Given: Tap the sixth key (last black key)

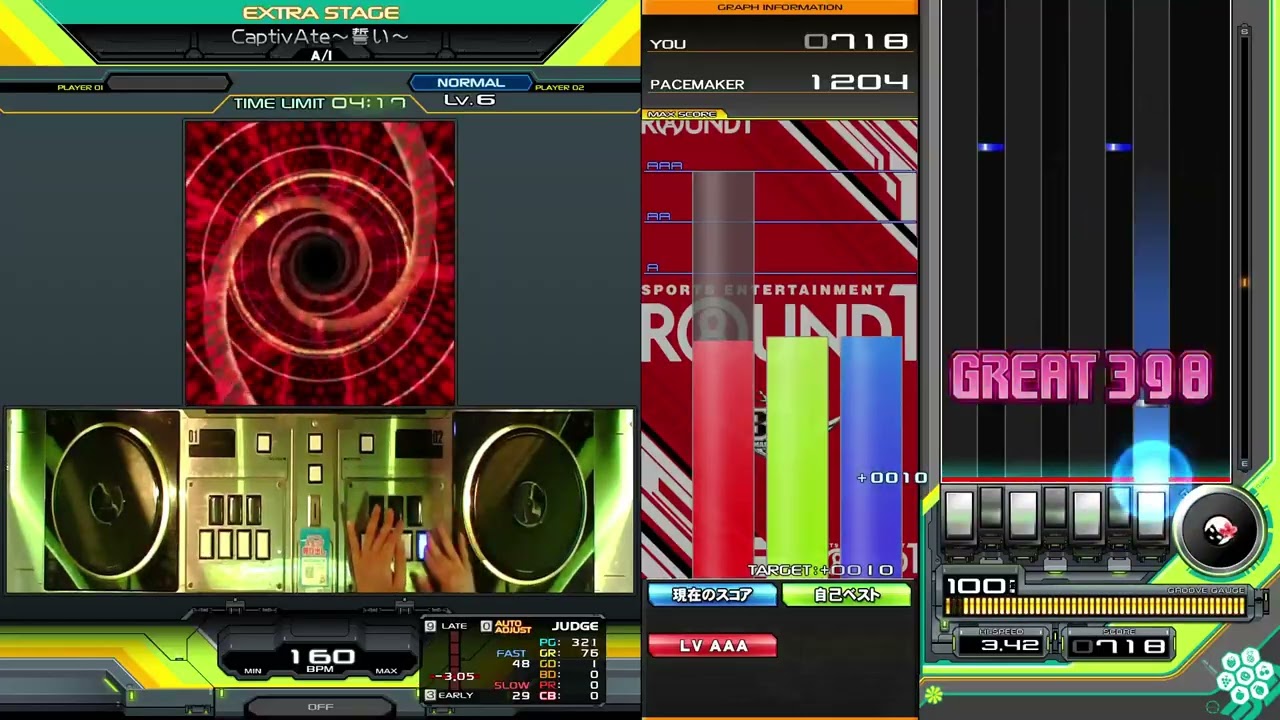Looking at the screenshot, I should tap(1119, 509).
